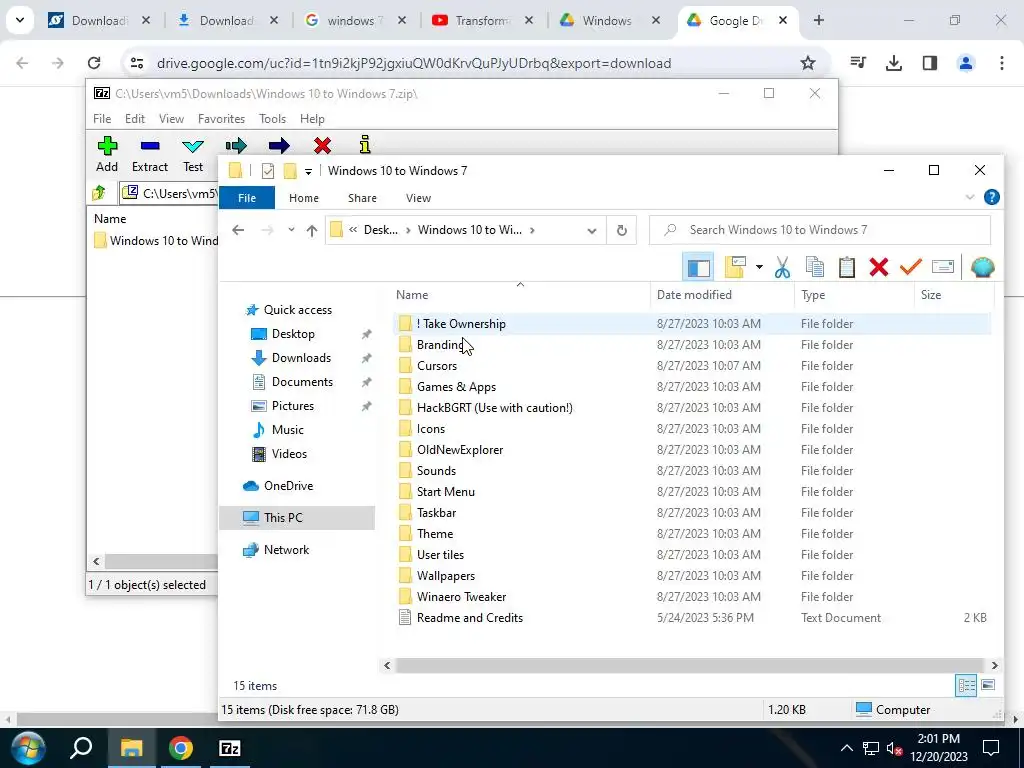Select Network in navigation pane
Screen dimensions: 1024x768
click(x=287, y=550)
